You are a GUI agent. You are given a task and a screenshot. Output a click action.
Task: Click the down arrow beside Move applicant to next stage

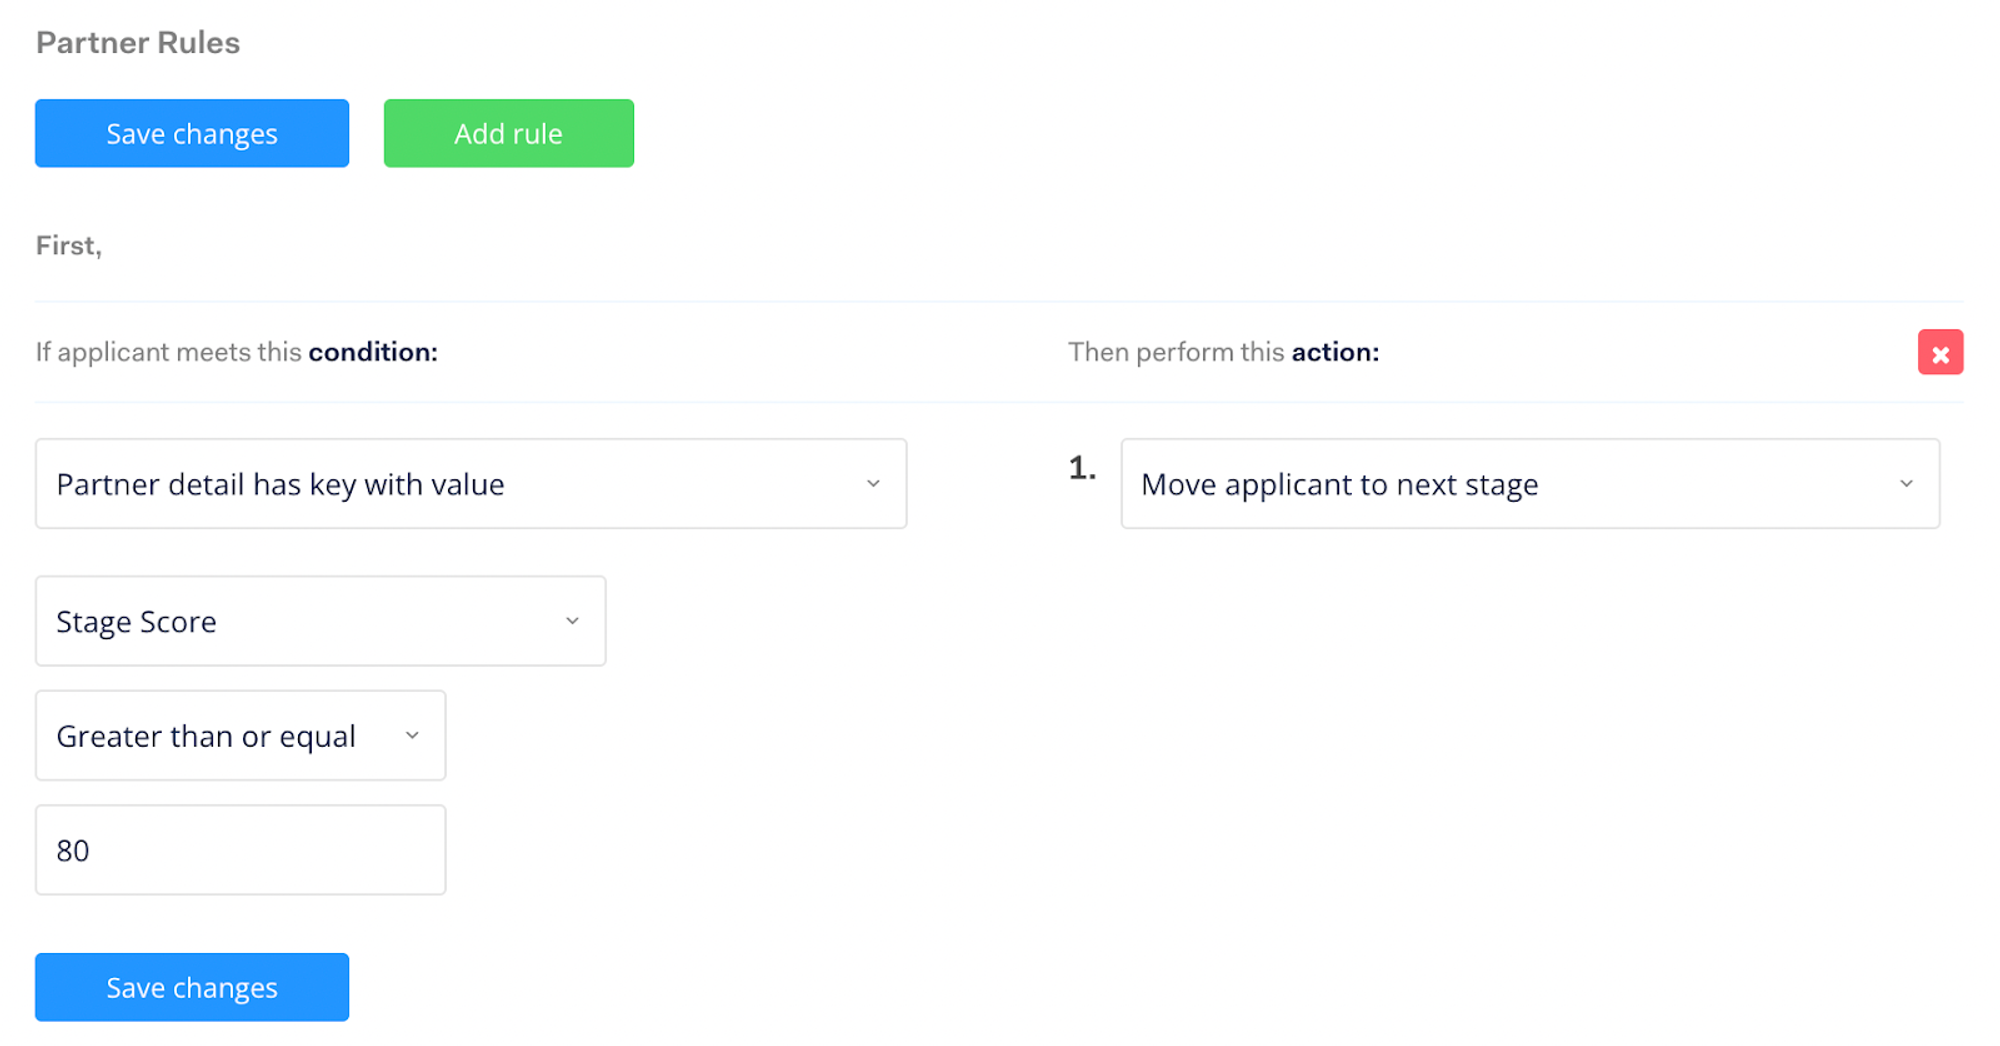pos(1907,484)
